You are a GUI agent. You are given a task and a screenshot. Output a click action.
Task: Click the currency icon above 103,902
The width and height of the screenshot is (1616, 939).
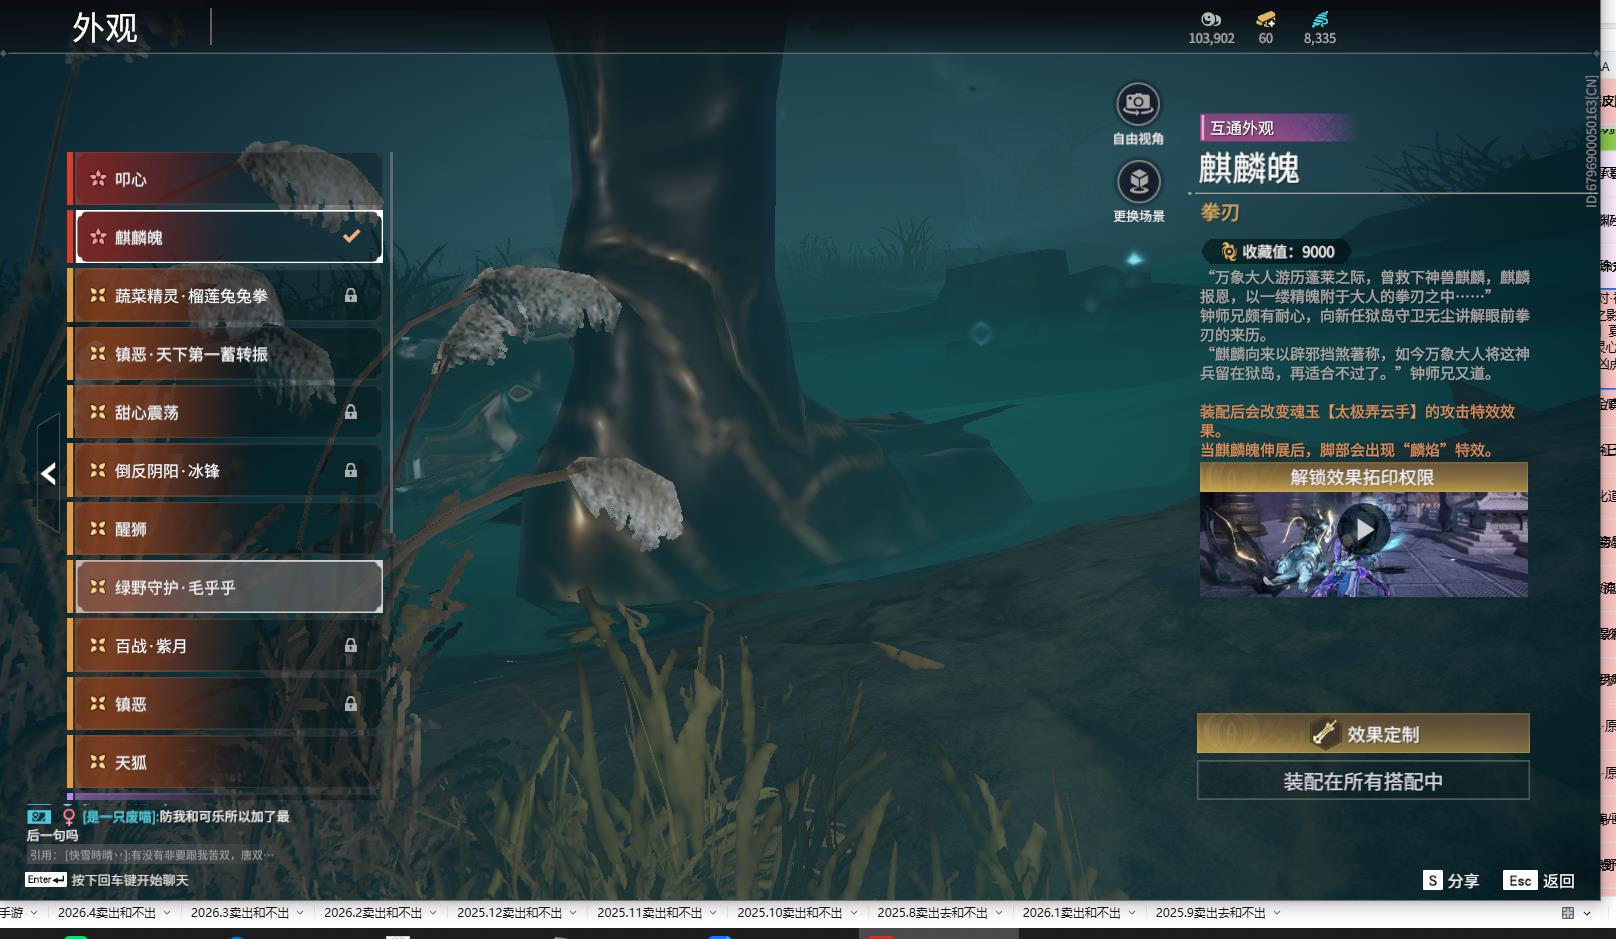click(x=1211, y=19)
